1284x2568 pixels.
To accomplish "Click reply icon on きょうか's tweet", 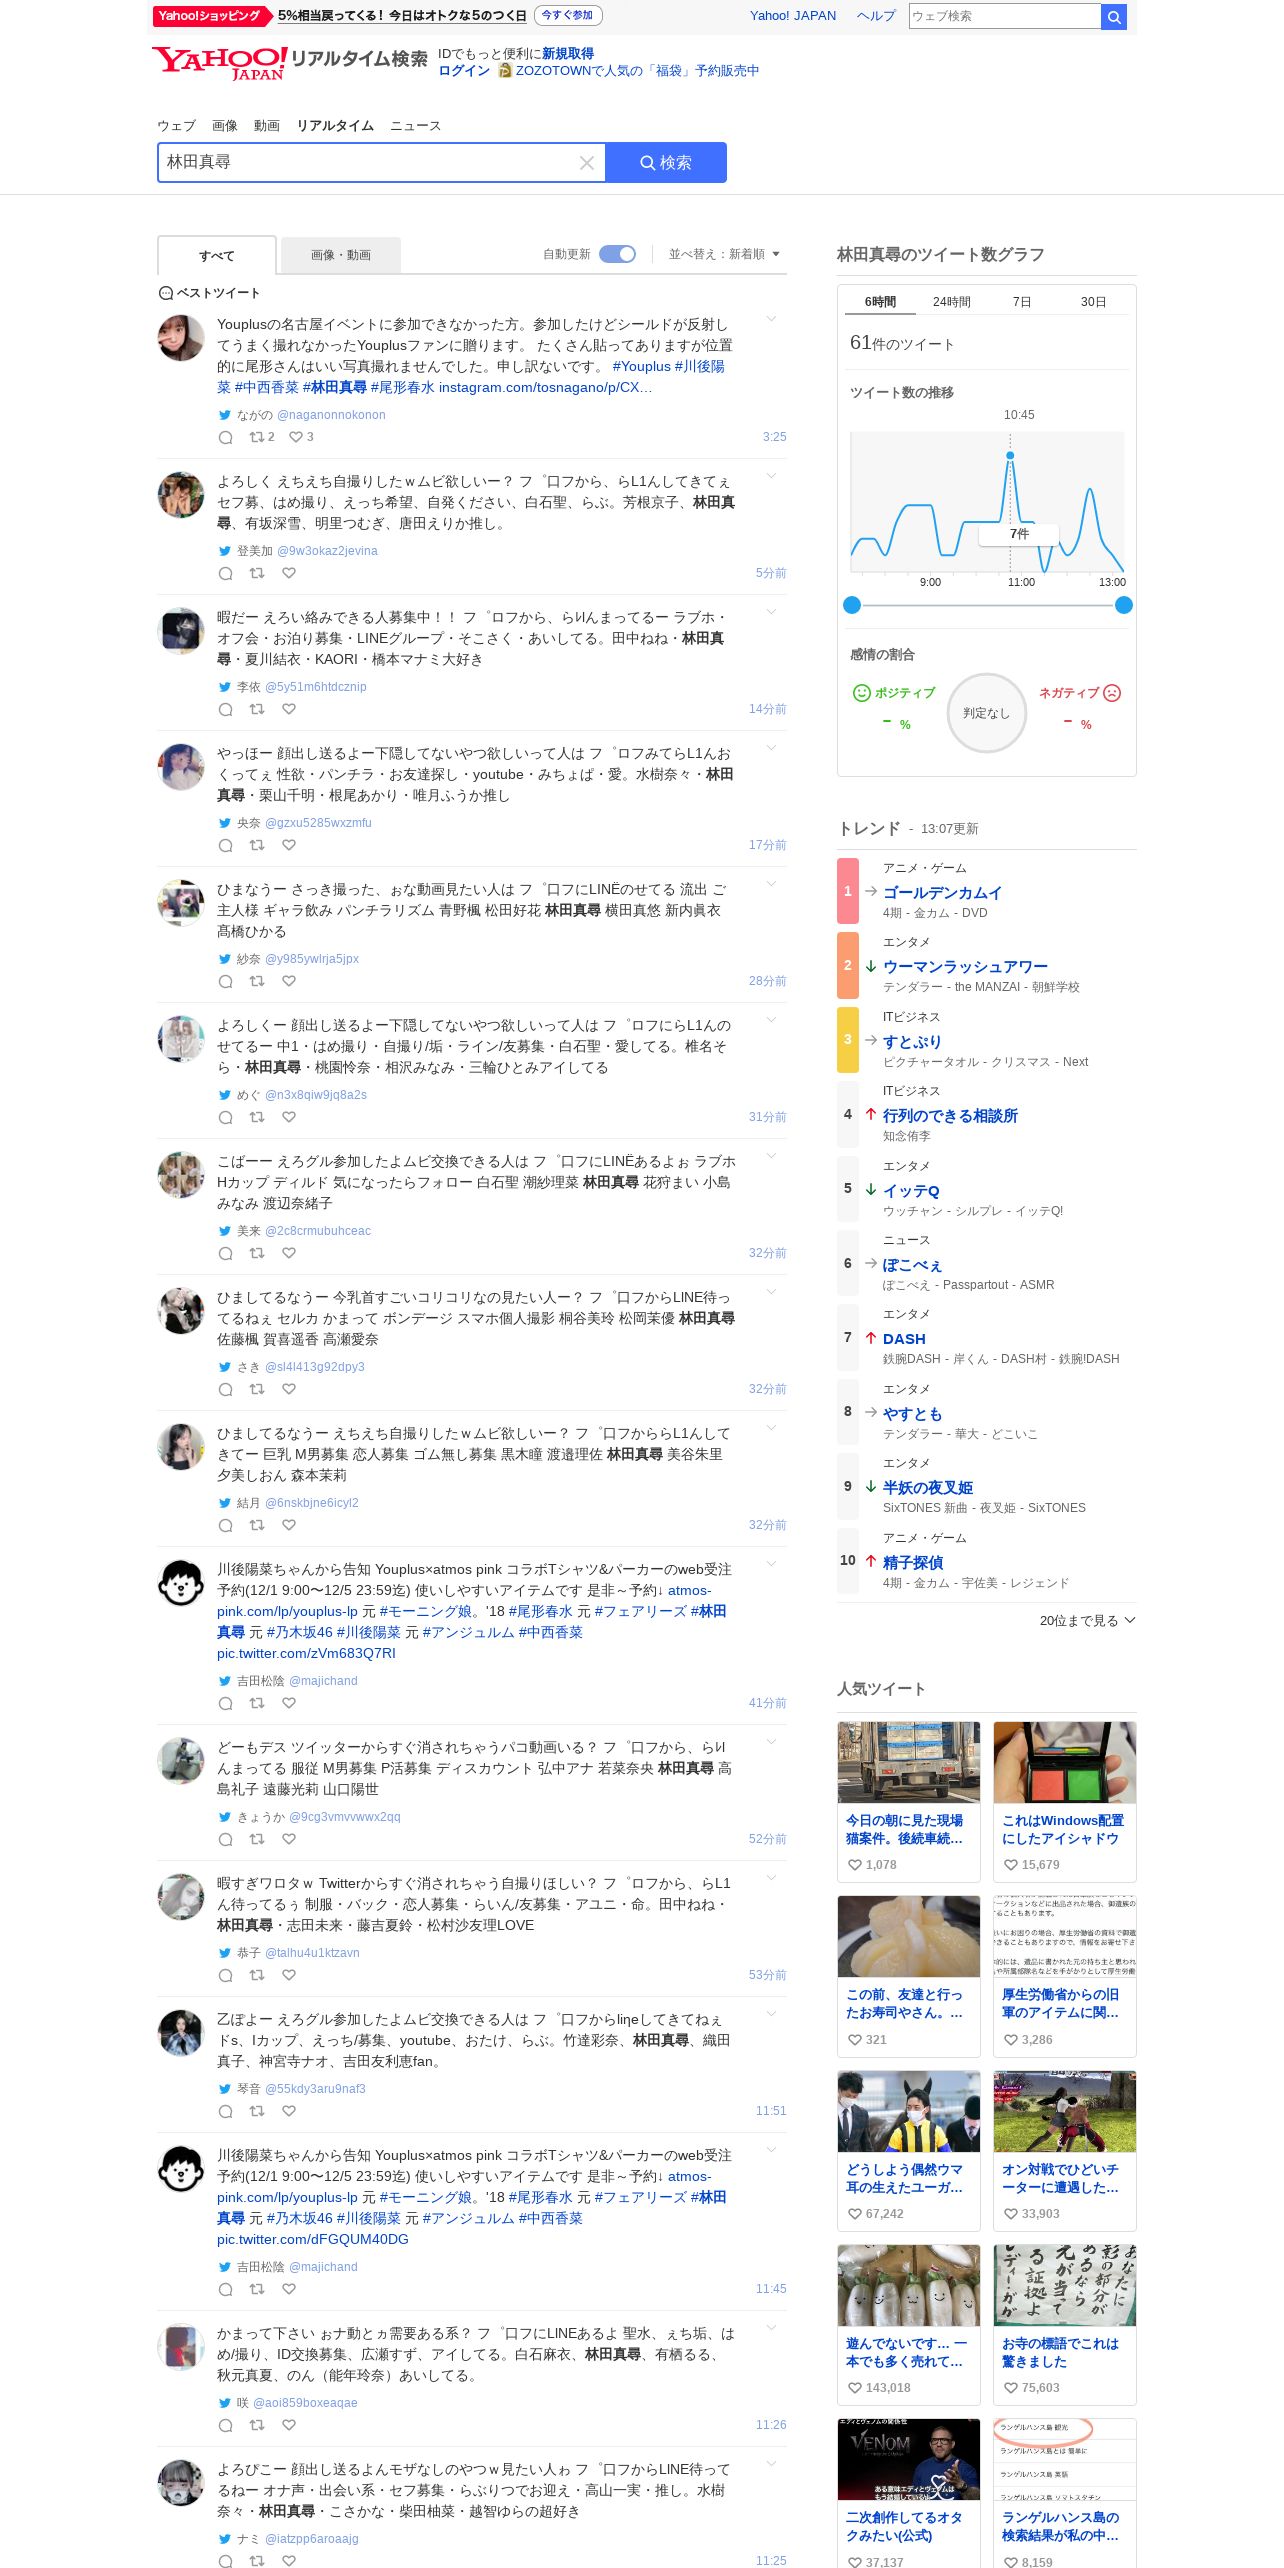I will pyautogui.click(x=226, y=1840).
